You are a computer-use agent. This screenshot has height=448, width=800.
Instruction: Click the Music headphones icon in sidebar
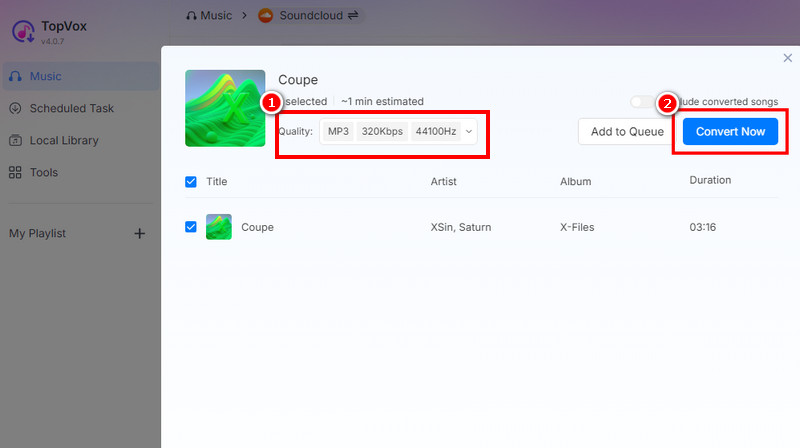click(15, 76)
